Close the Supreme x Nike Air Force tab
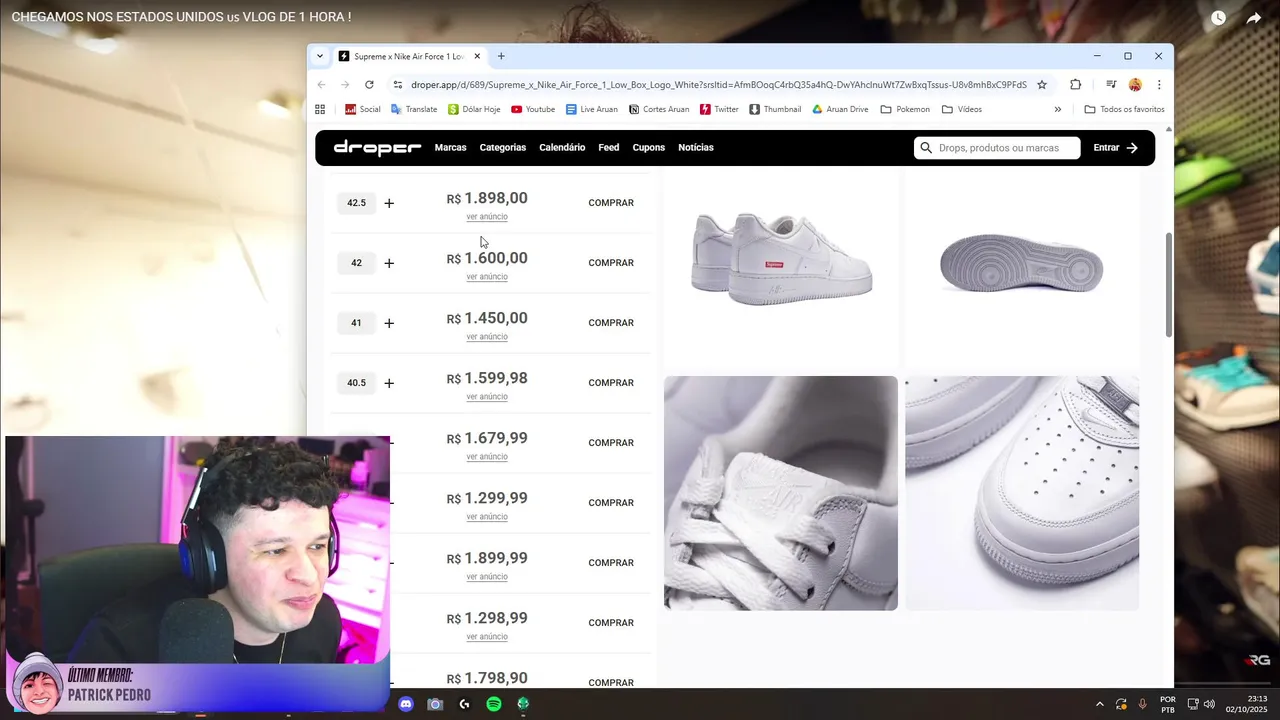Viewport: 1280px width, 720px height. point(477,56)
